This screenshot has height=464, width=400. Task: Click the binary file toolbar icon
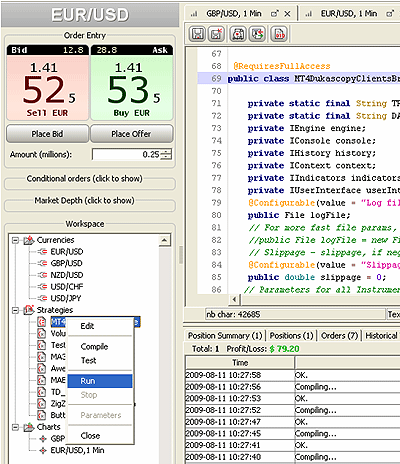279,34
